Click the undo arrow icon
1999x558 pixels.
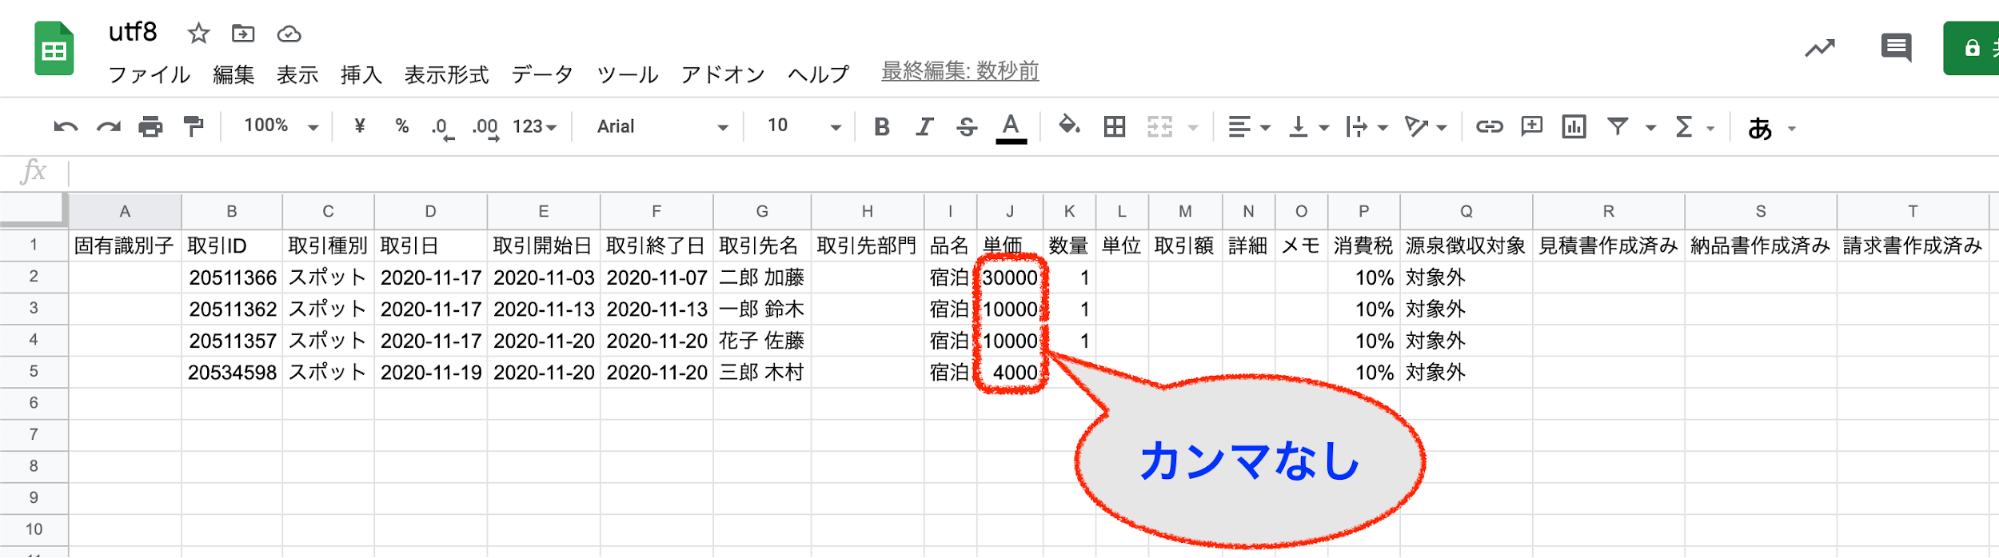66,127
